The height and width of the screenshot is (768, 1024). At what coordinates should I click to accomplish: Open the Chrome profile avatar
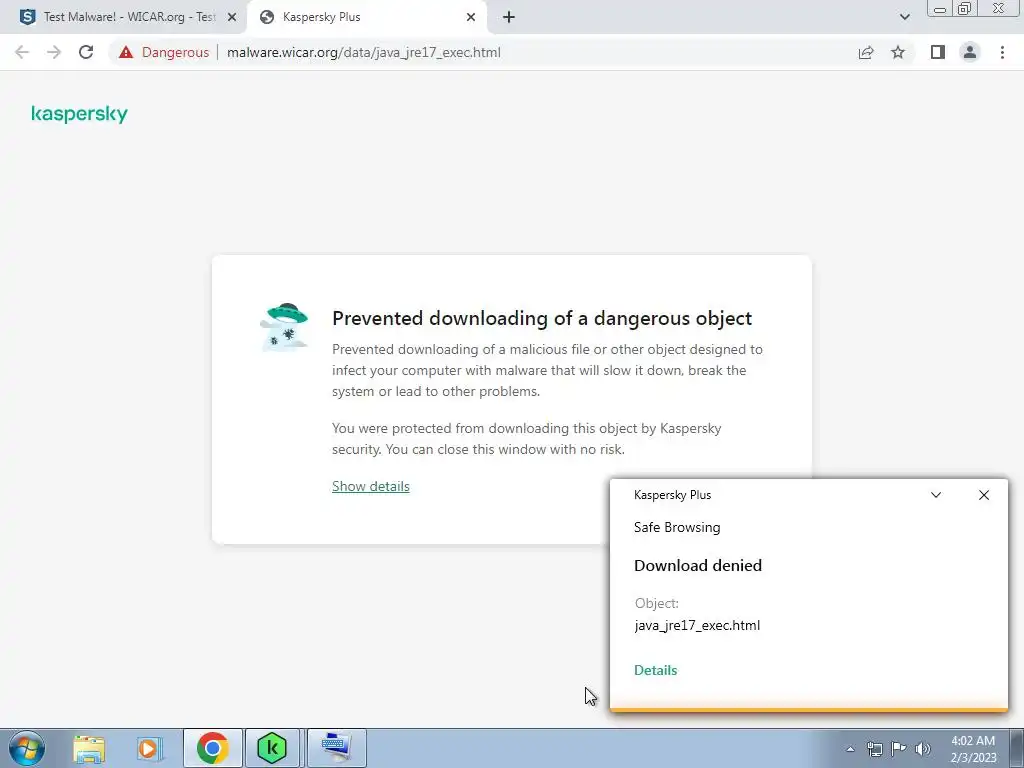pyautogui.click(x=970, y=52)
